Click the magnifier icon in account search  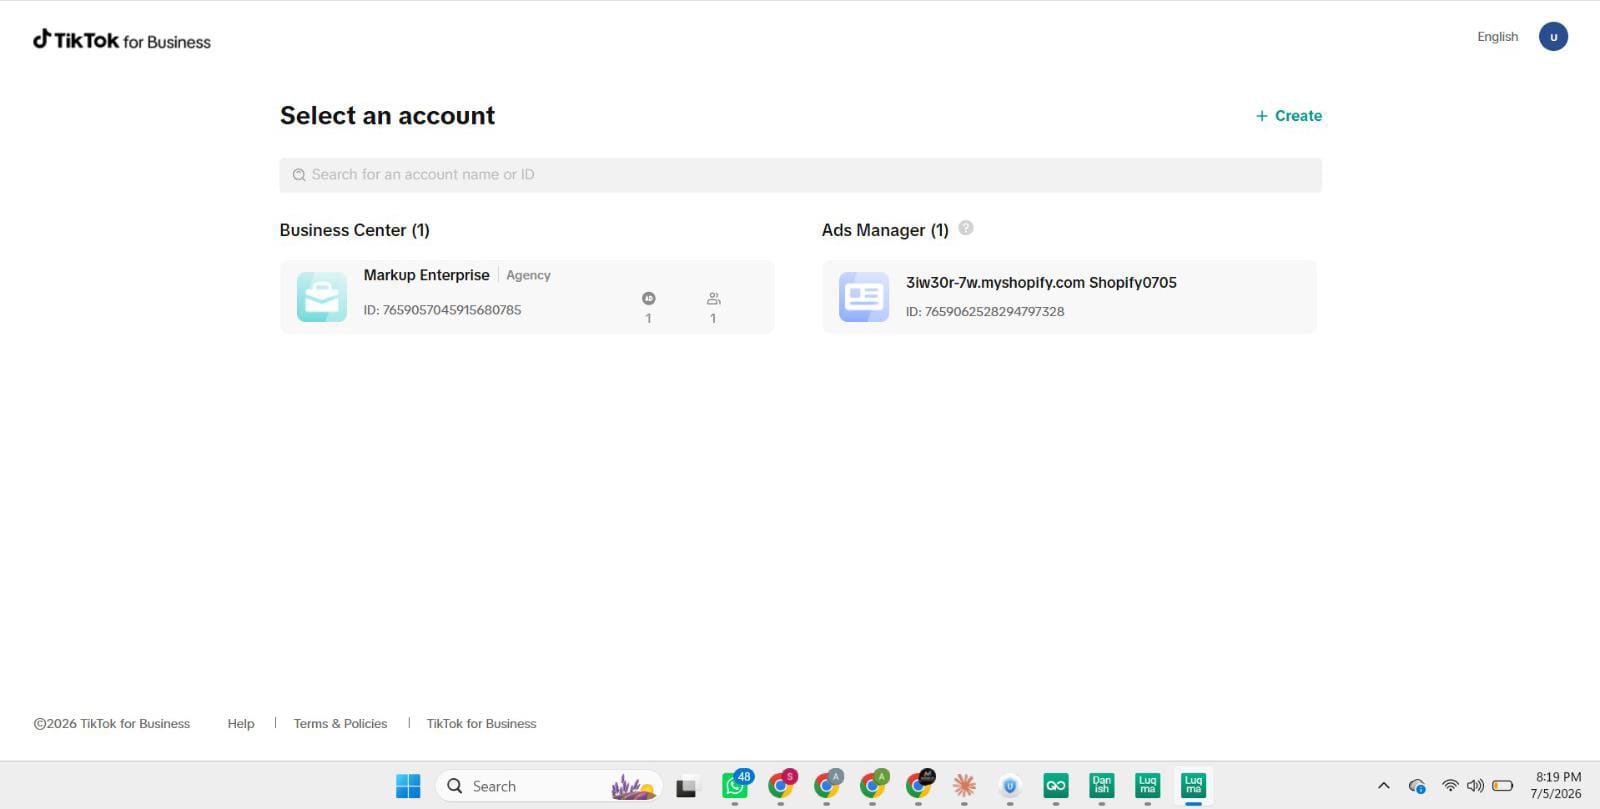pos(299,175)
